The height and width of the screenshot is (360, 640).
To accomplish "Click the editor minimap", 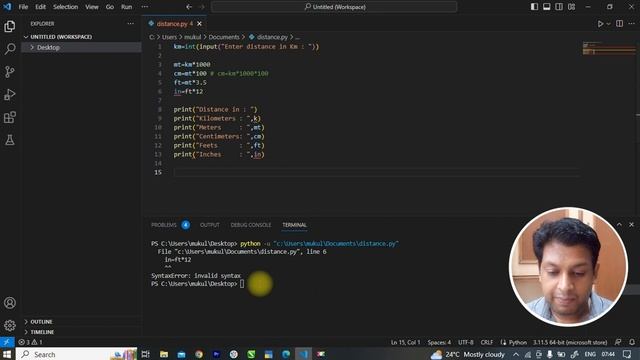I will point(609,48).
